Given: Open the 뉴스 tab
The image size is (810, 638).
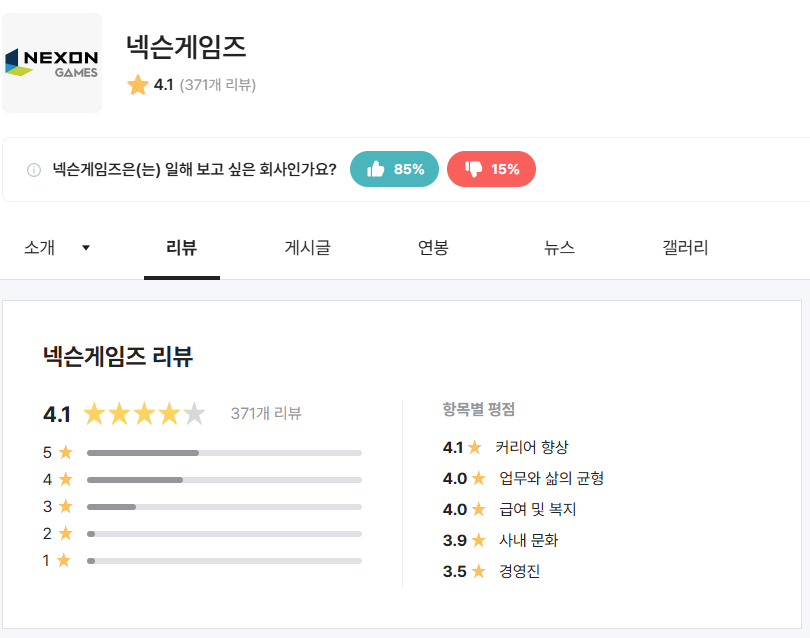Looking at the screenshot, I should click(x=559, y=248).
